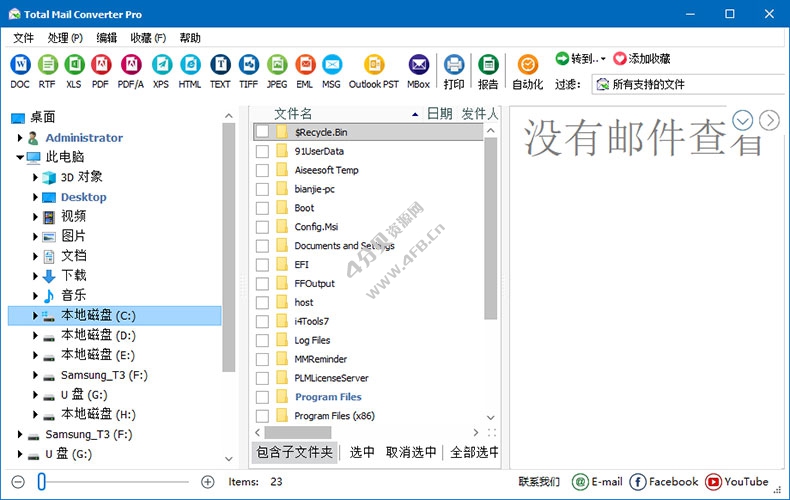Open the YouTube link icon
790x500 pixels.
click(713, 482)
